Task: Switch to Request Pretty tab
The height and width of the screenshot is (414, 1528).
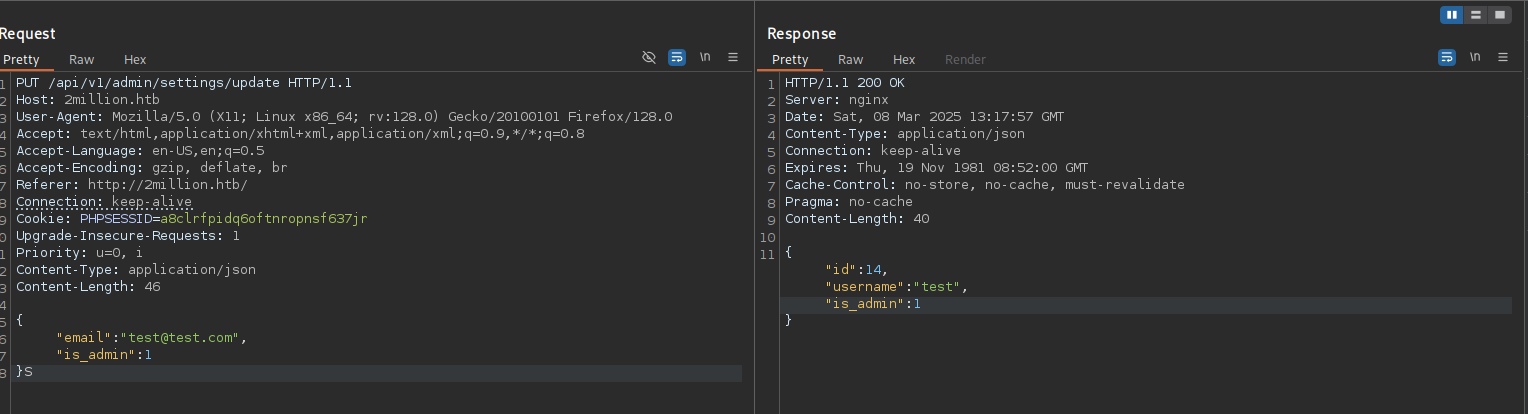Action: coord(20,59)
